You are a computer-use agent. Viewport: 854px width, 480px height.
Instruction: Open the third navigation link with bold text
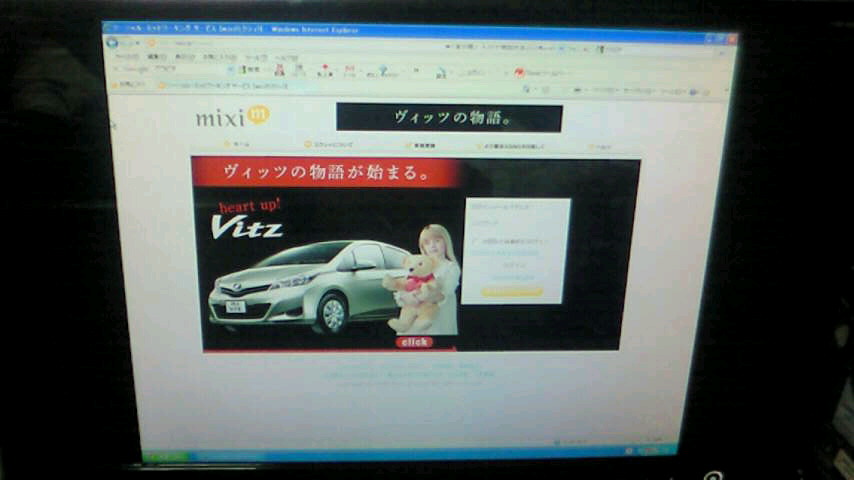coord(420,145)
